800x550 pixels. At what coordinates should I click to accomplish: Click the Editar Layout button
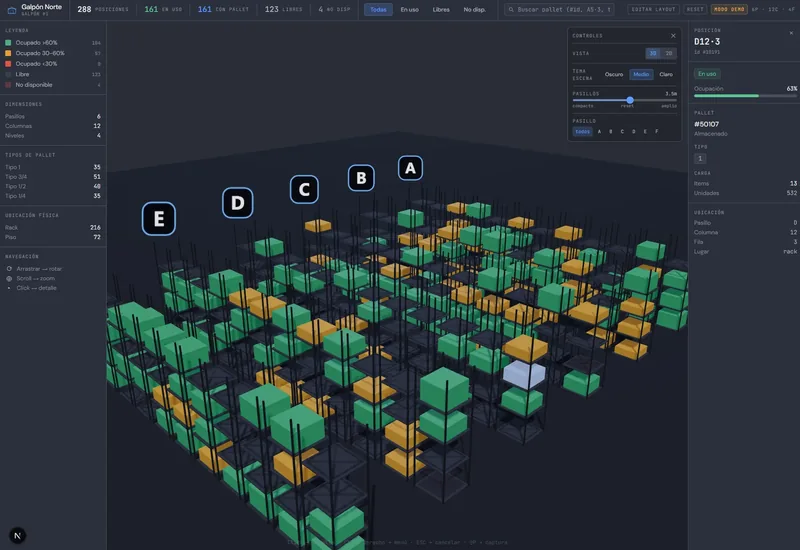click(x=653, y=9)
